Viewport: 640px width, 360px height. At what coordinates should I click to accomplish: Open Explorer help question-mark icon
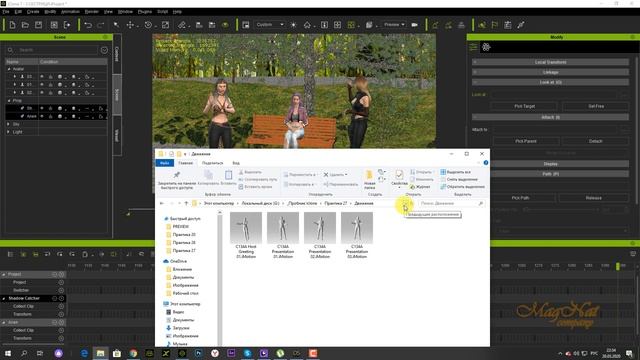click(486, 163)
